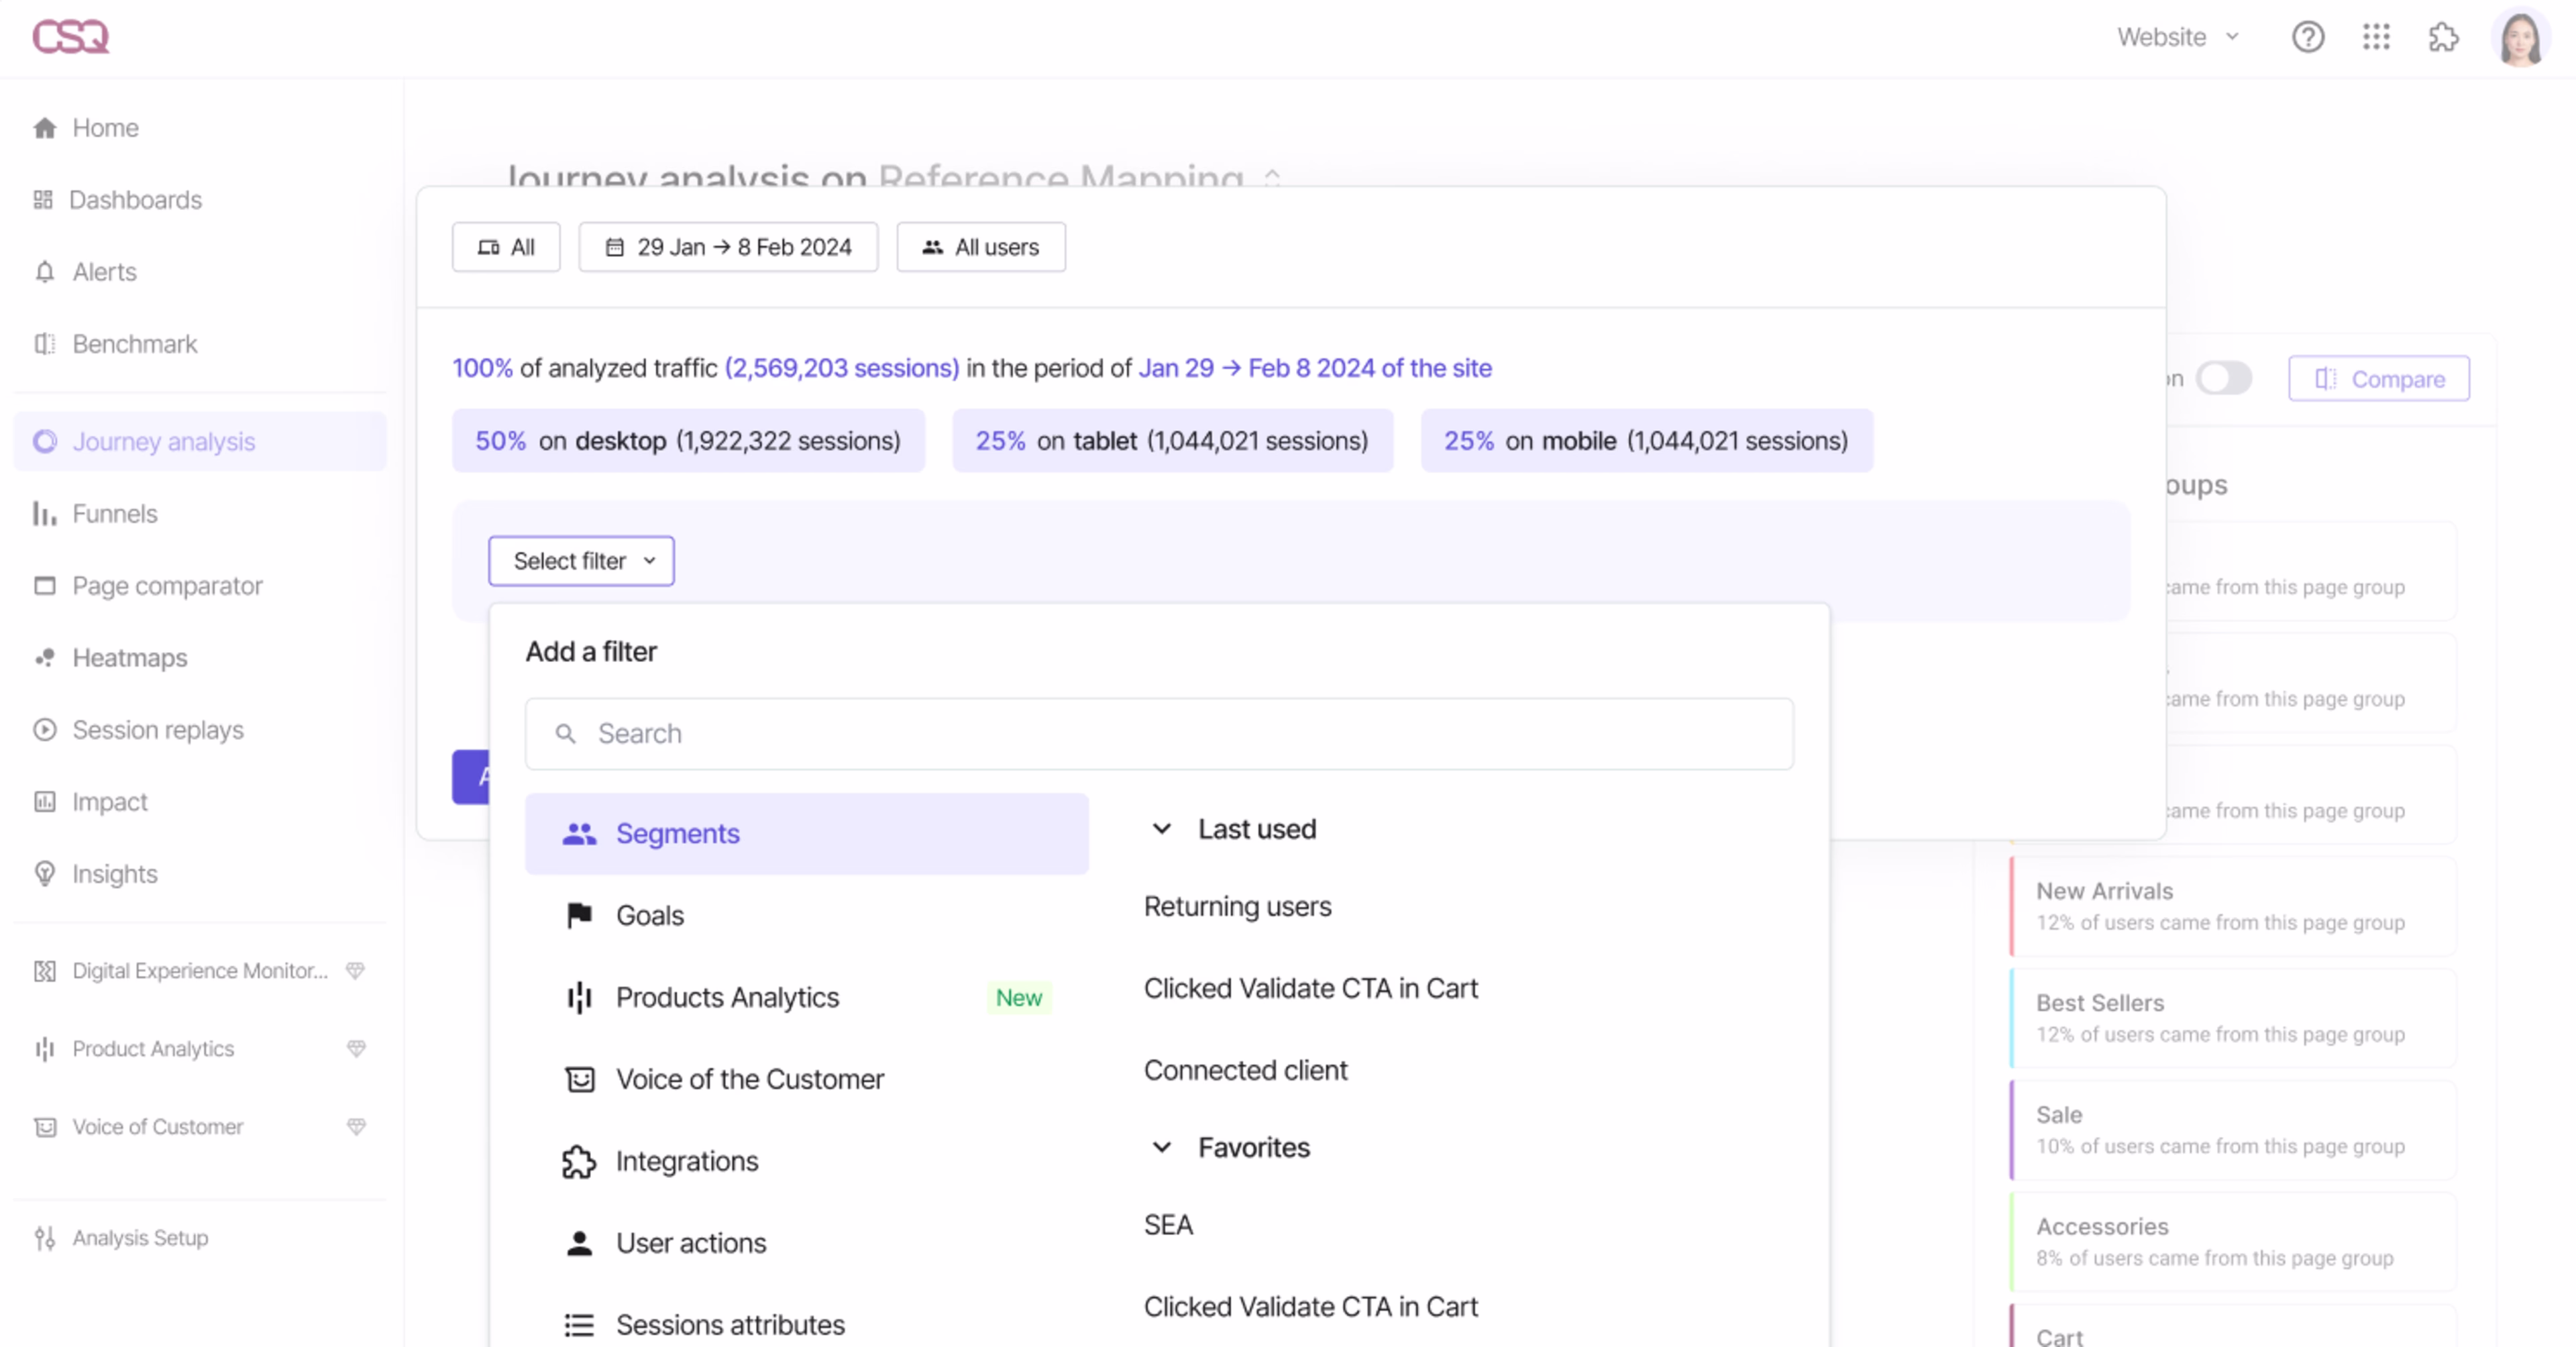Viewport: 2576px width, 1347px height.
Task: Open the 29 Jan to 8 Feb date picker
Action: (728, 246)
